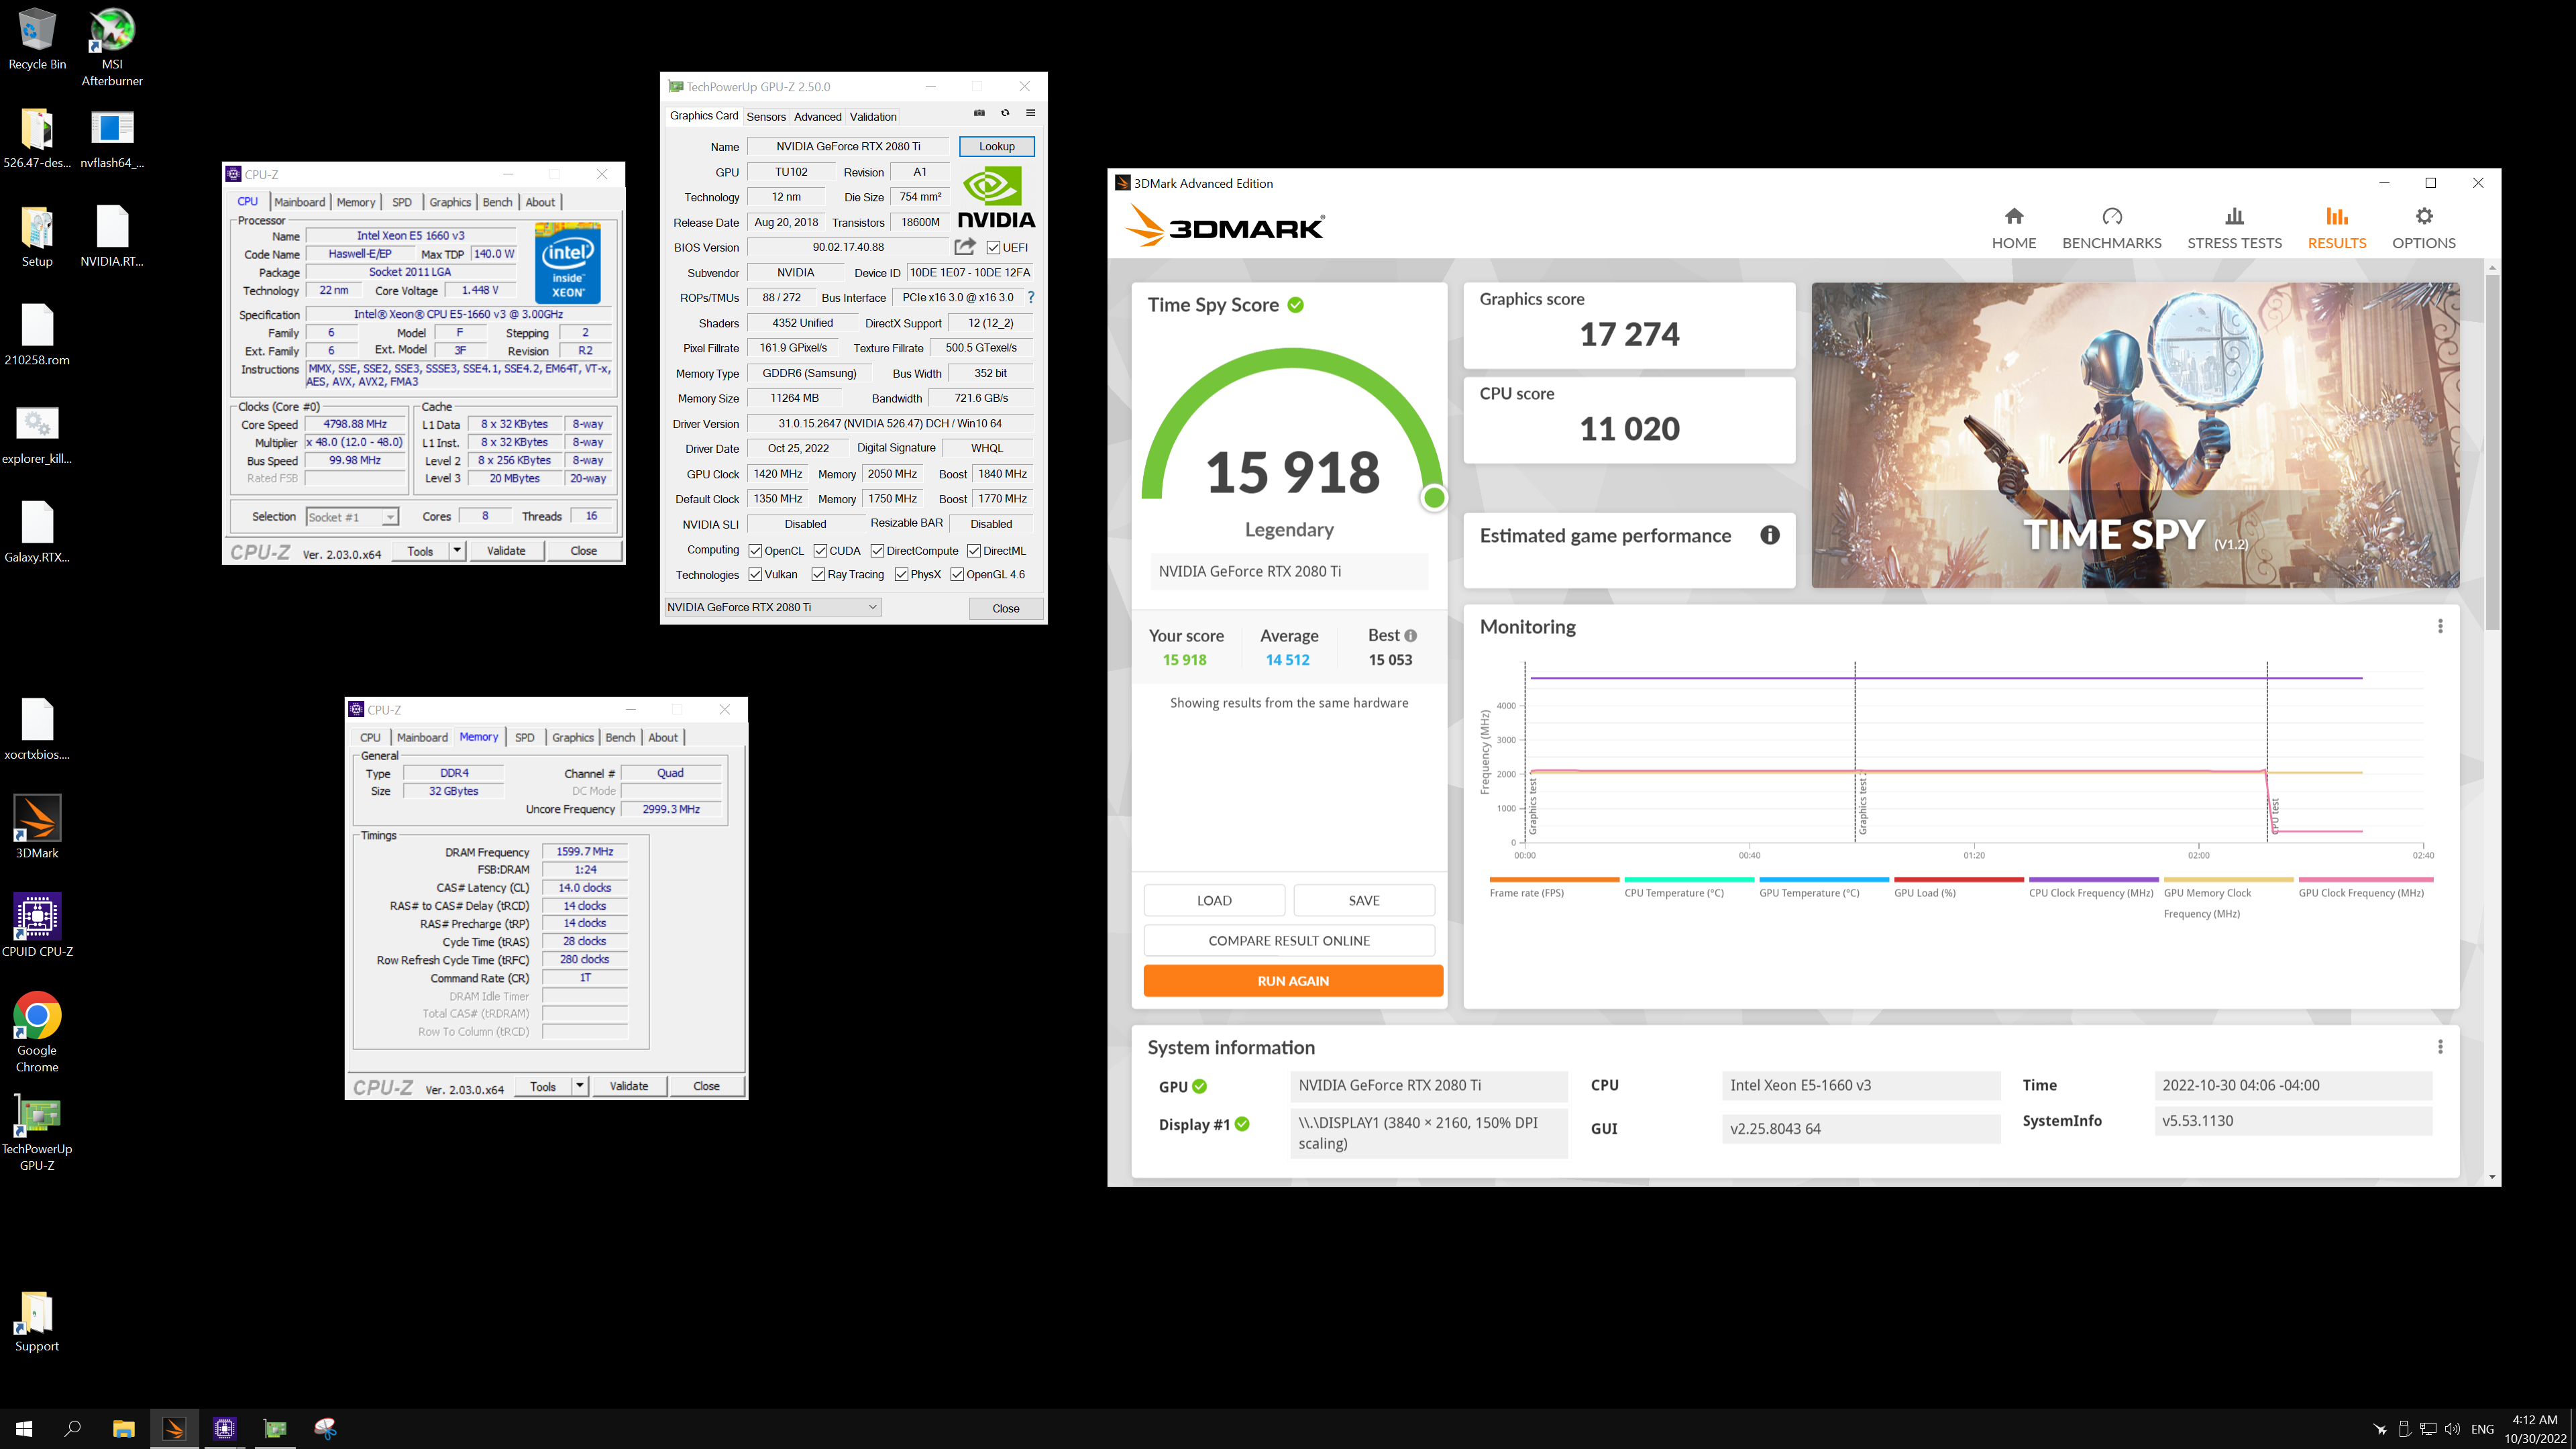The height and width of the screenshot is (1449, 2576).
Task: Click the Tools button in CPU-Z CPU window
Action: [420, 550]
